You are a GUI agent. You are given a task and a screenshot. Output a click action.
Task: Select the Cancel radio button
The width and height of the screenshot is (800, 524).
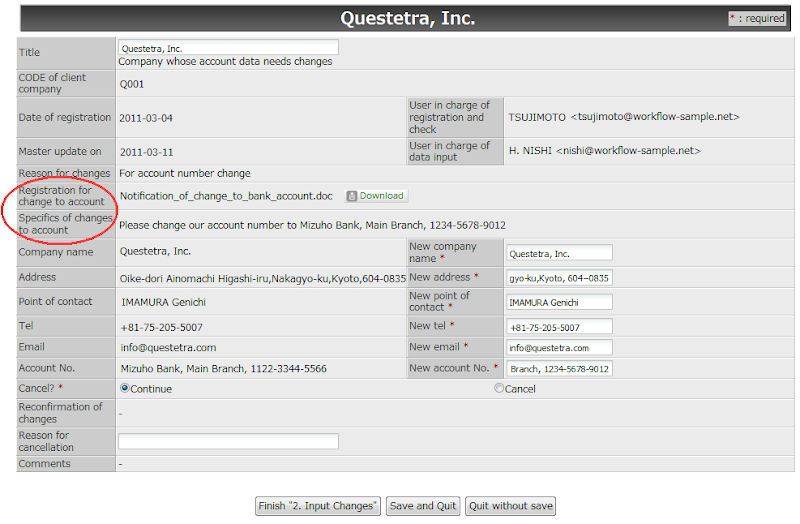click(498, 388)
